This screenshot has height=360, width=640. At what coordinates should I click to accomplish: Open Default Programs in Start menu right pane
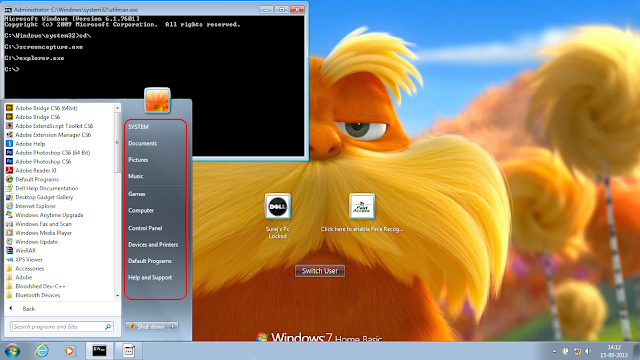pos(150,261)
